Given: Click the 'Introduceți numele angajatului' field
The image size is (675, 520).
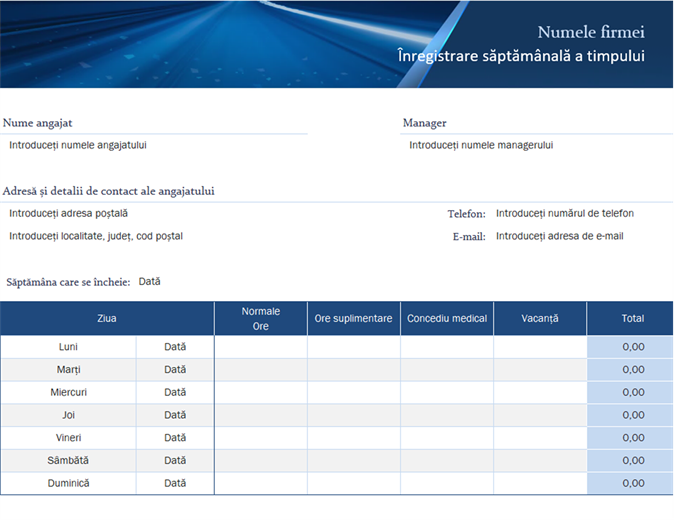Looking at the screenshot, I should pyautogui.click(x=78, y=145).
